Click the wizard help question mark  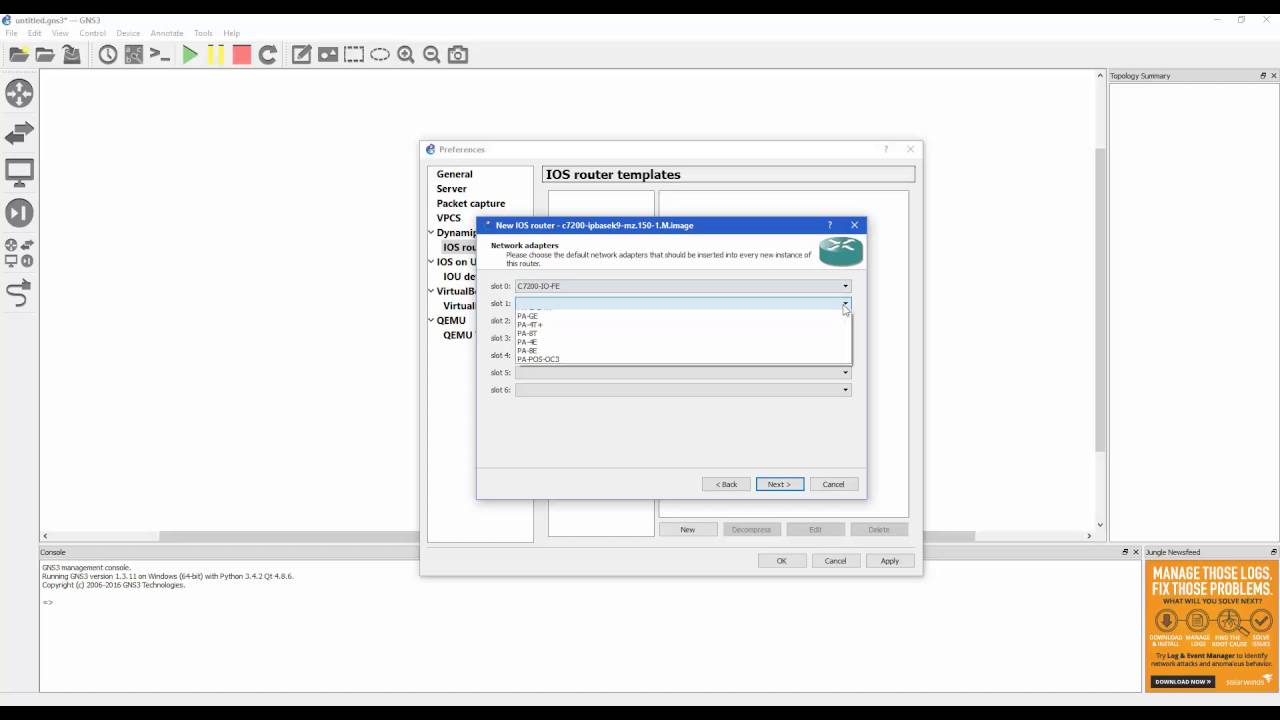(829, 225)
